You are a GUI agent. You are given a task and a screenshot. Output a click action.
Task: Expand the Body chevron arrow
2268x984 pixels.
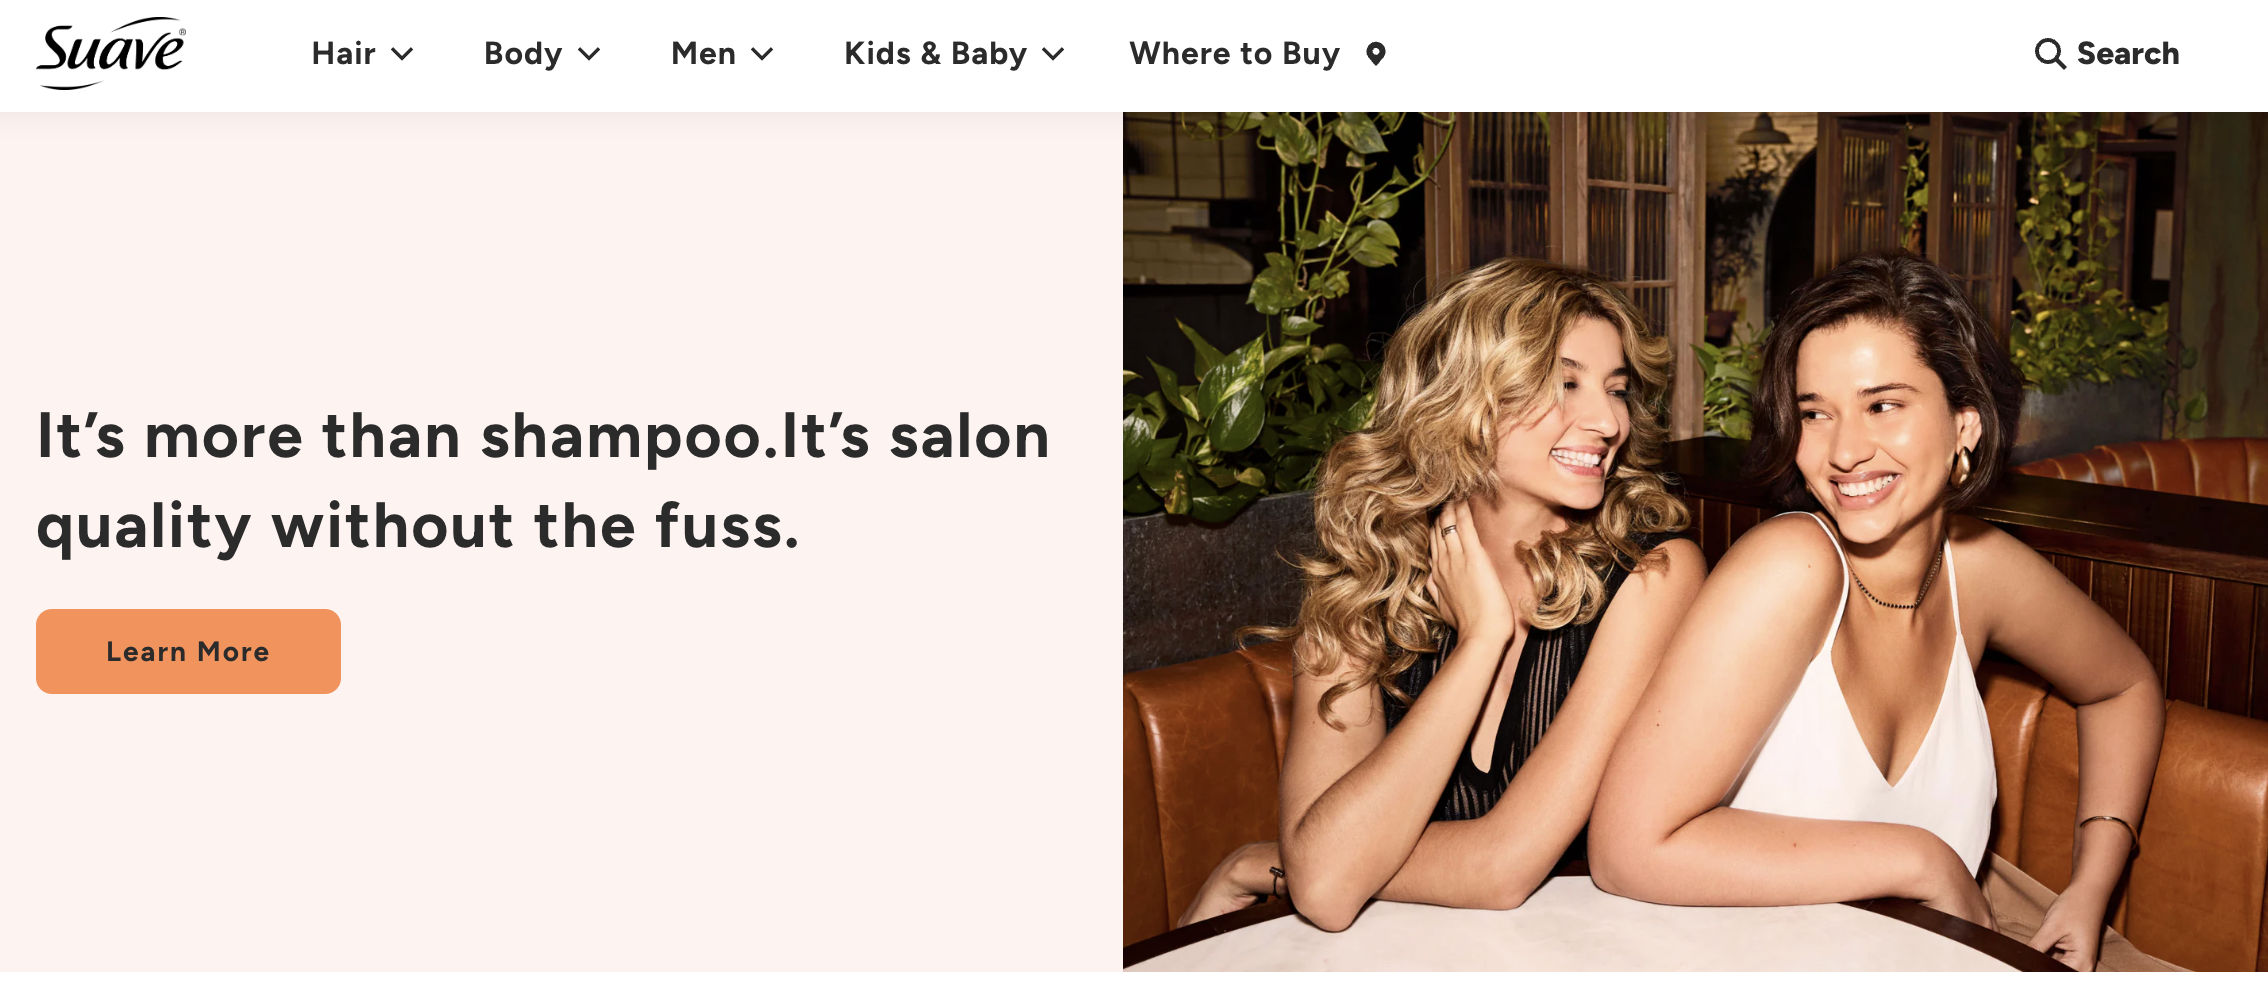589,54
